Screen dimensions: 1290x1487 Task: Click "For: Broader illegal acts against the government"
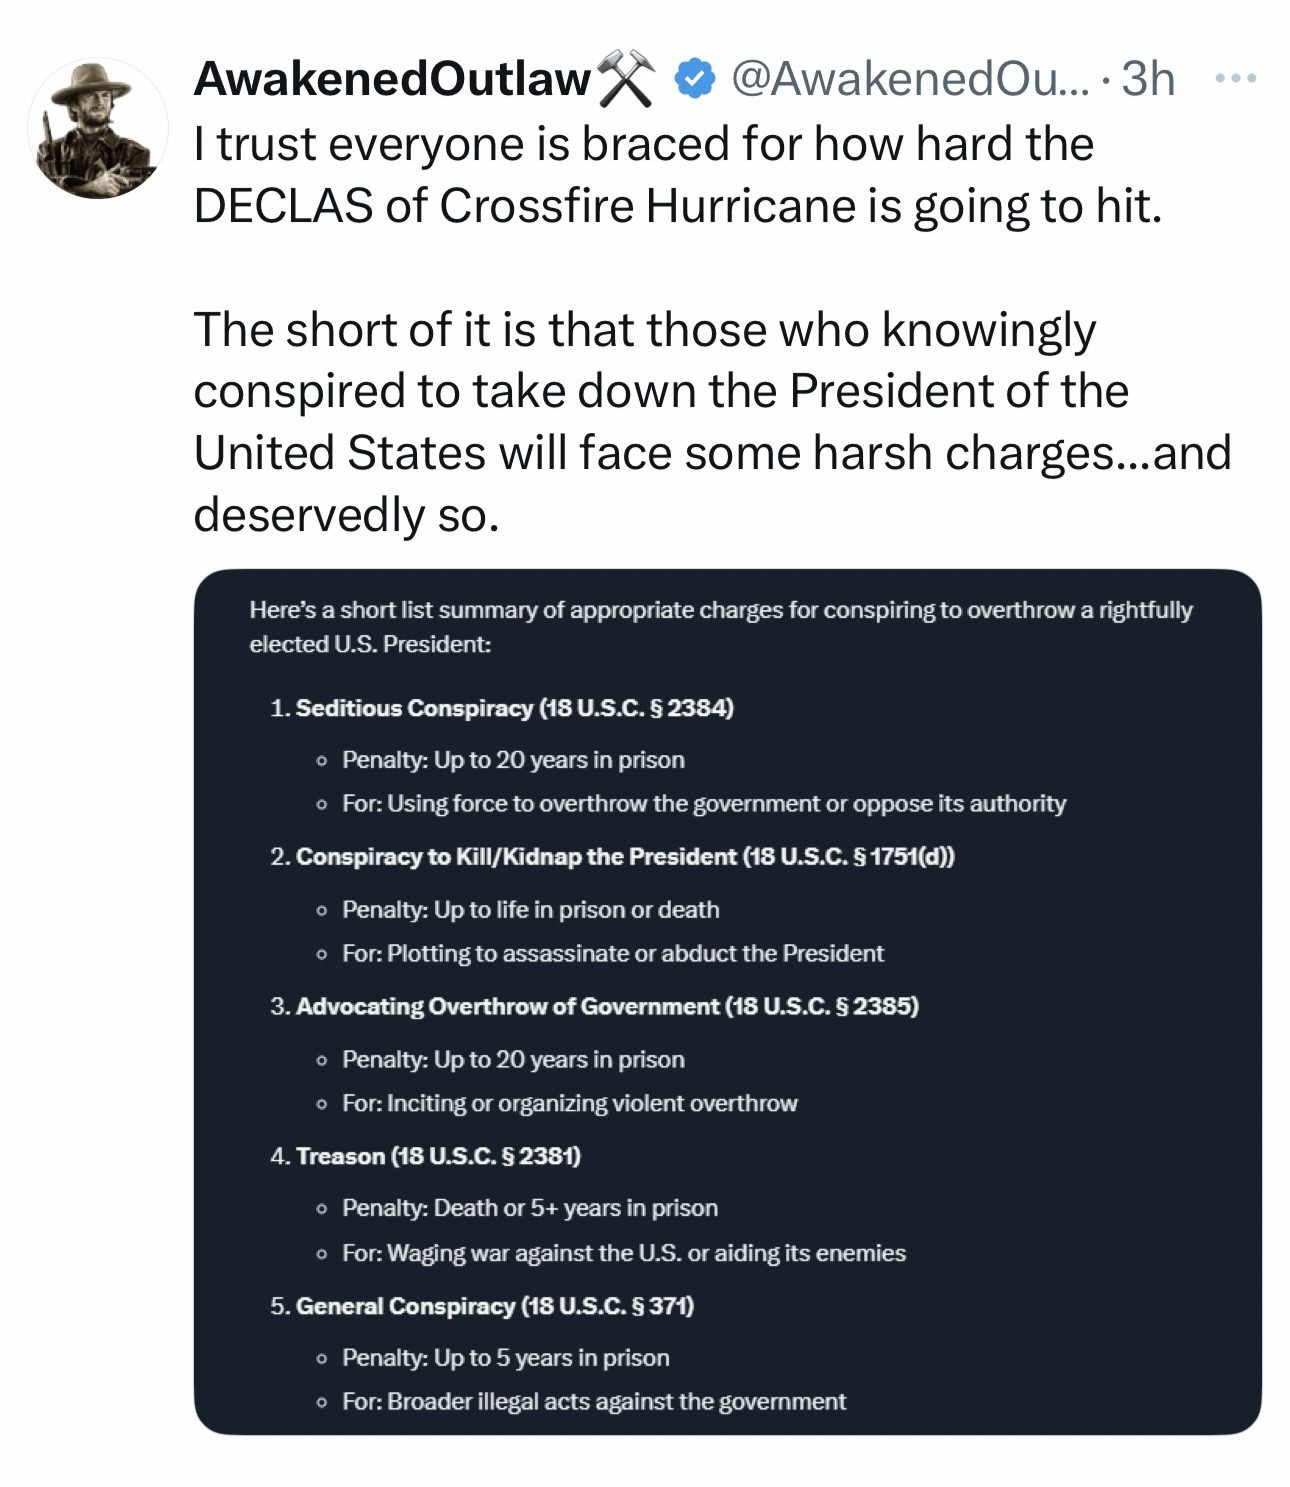593,1402
